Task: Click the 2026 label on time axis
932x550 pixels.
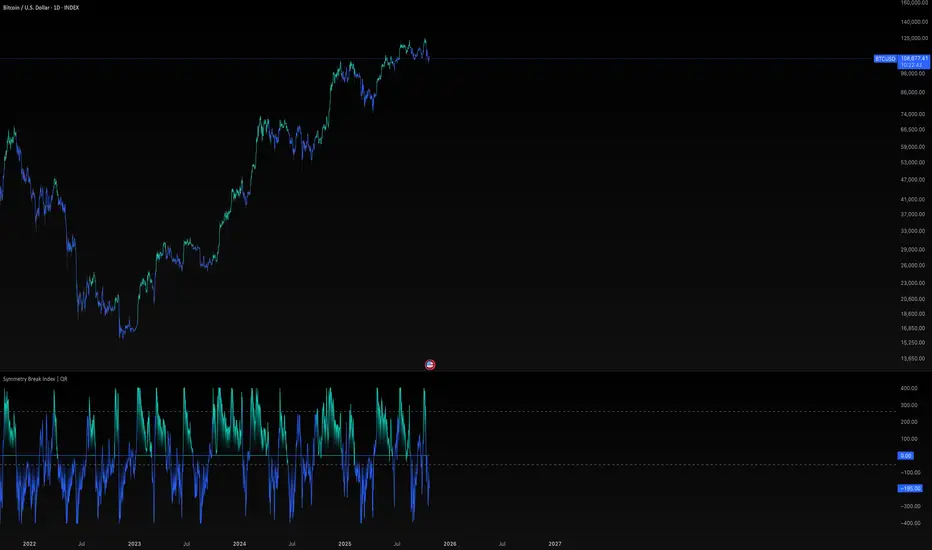Action: click(450, 543)
